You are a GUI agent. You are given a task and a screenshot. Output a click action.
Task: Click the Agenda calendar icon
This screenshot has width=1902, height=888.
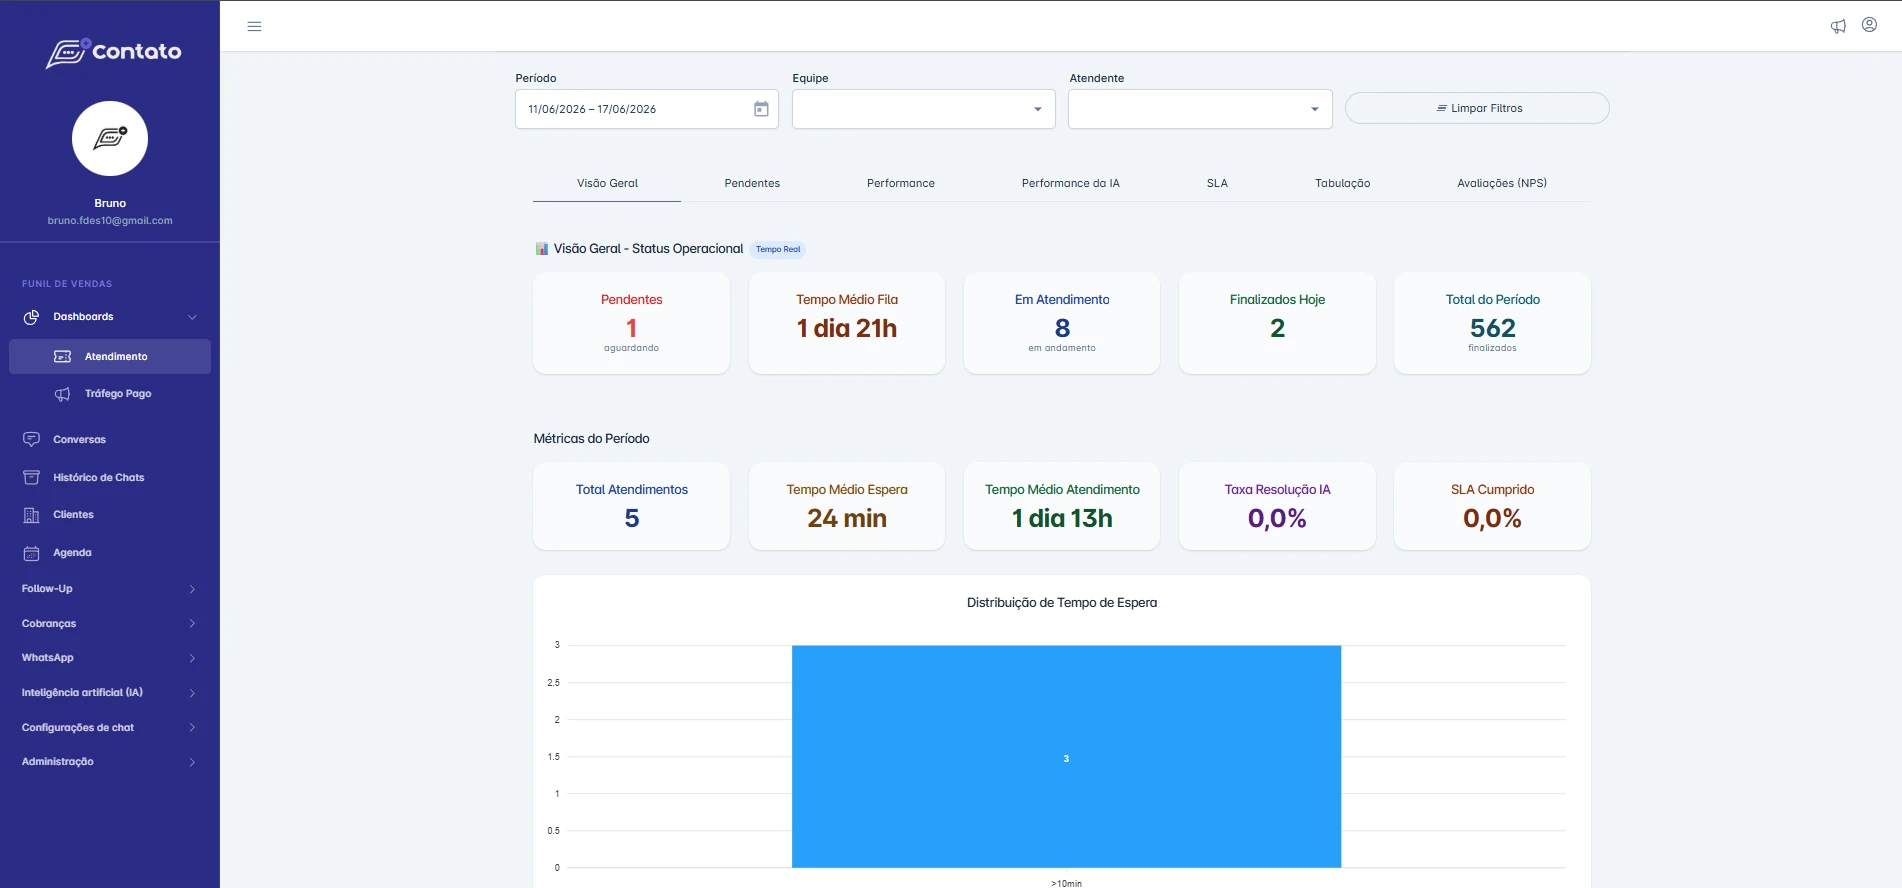click(31, 553)
